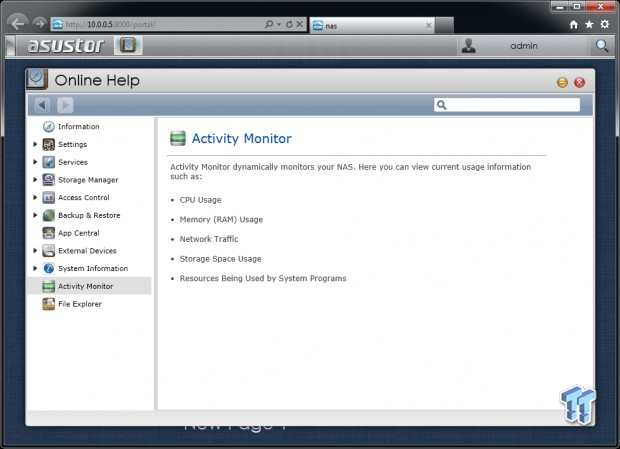Viewport: 620px width, 449px height.
Task: Switch to the nas browser tab
Action: (x=372, y=26)
